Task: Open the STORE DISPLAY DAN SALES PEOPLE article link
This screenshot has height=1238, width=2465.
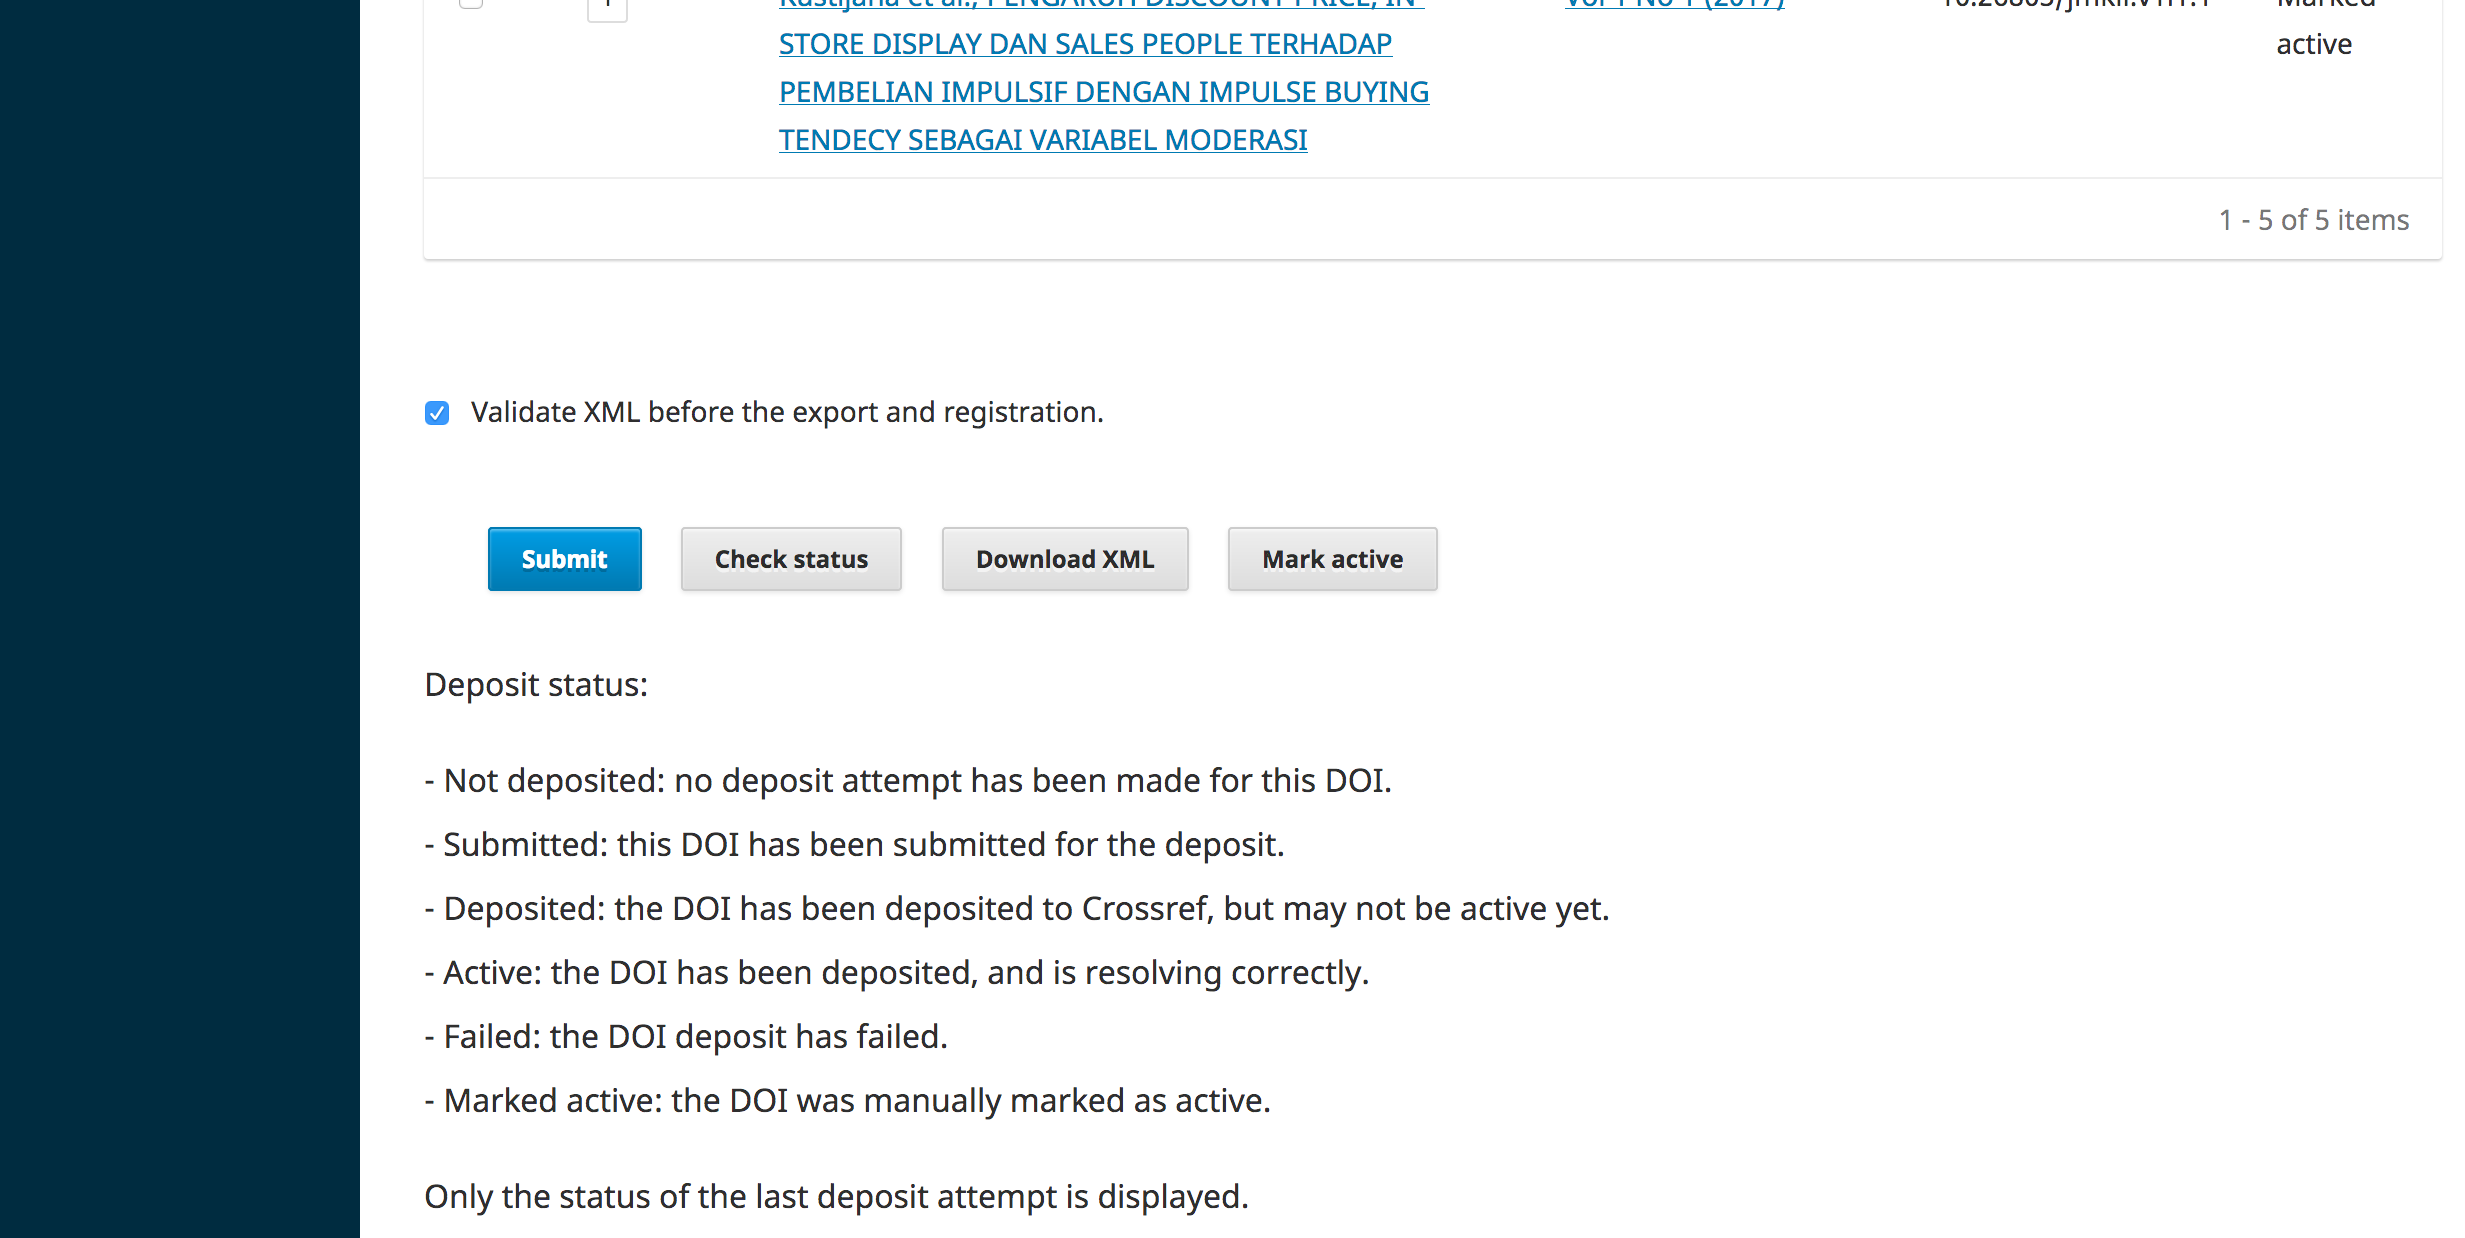Action: click(x=1085, y=45)
